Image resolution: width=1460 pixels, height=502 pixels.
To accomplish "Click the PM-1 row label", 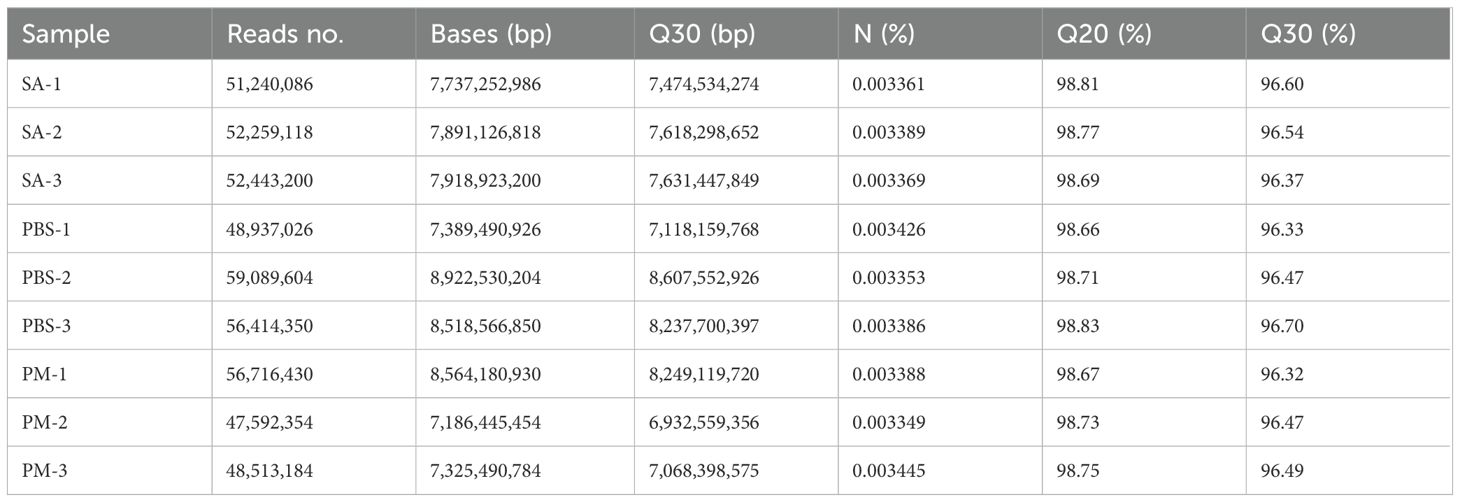I will click(x=43, y=375).
